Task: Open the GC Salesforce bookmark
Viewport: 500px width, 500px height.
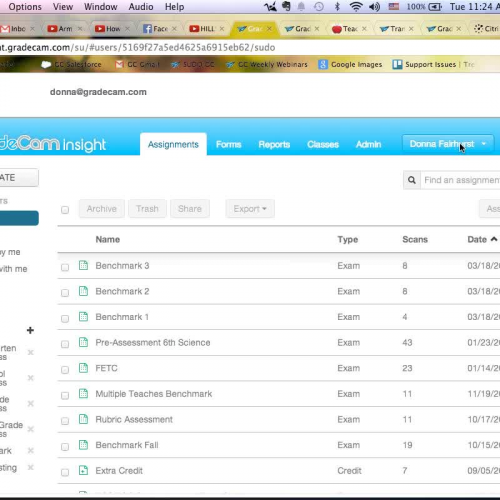Action: (x=71, y=64)
